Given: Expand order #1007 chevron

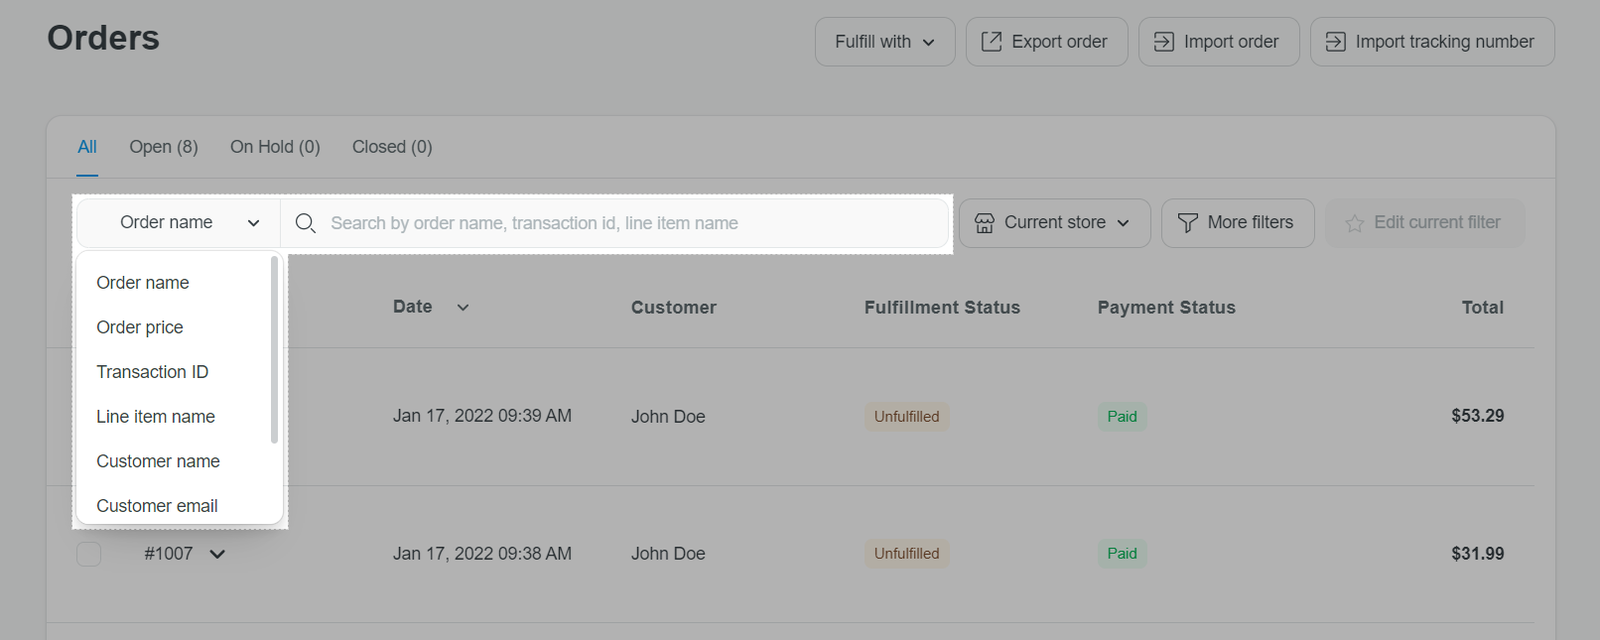Looking at the screenshot, I should click(x=217, y=554).
